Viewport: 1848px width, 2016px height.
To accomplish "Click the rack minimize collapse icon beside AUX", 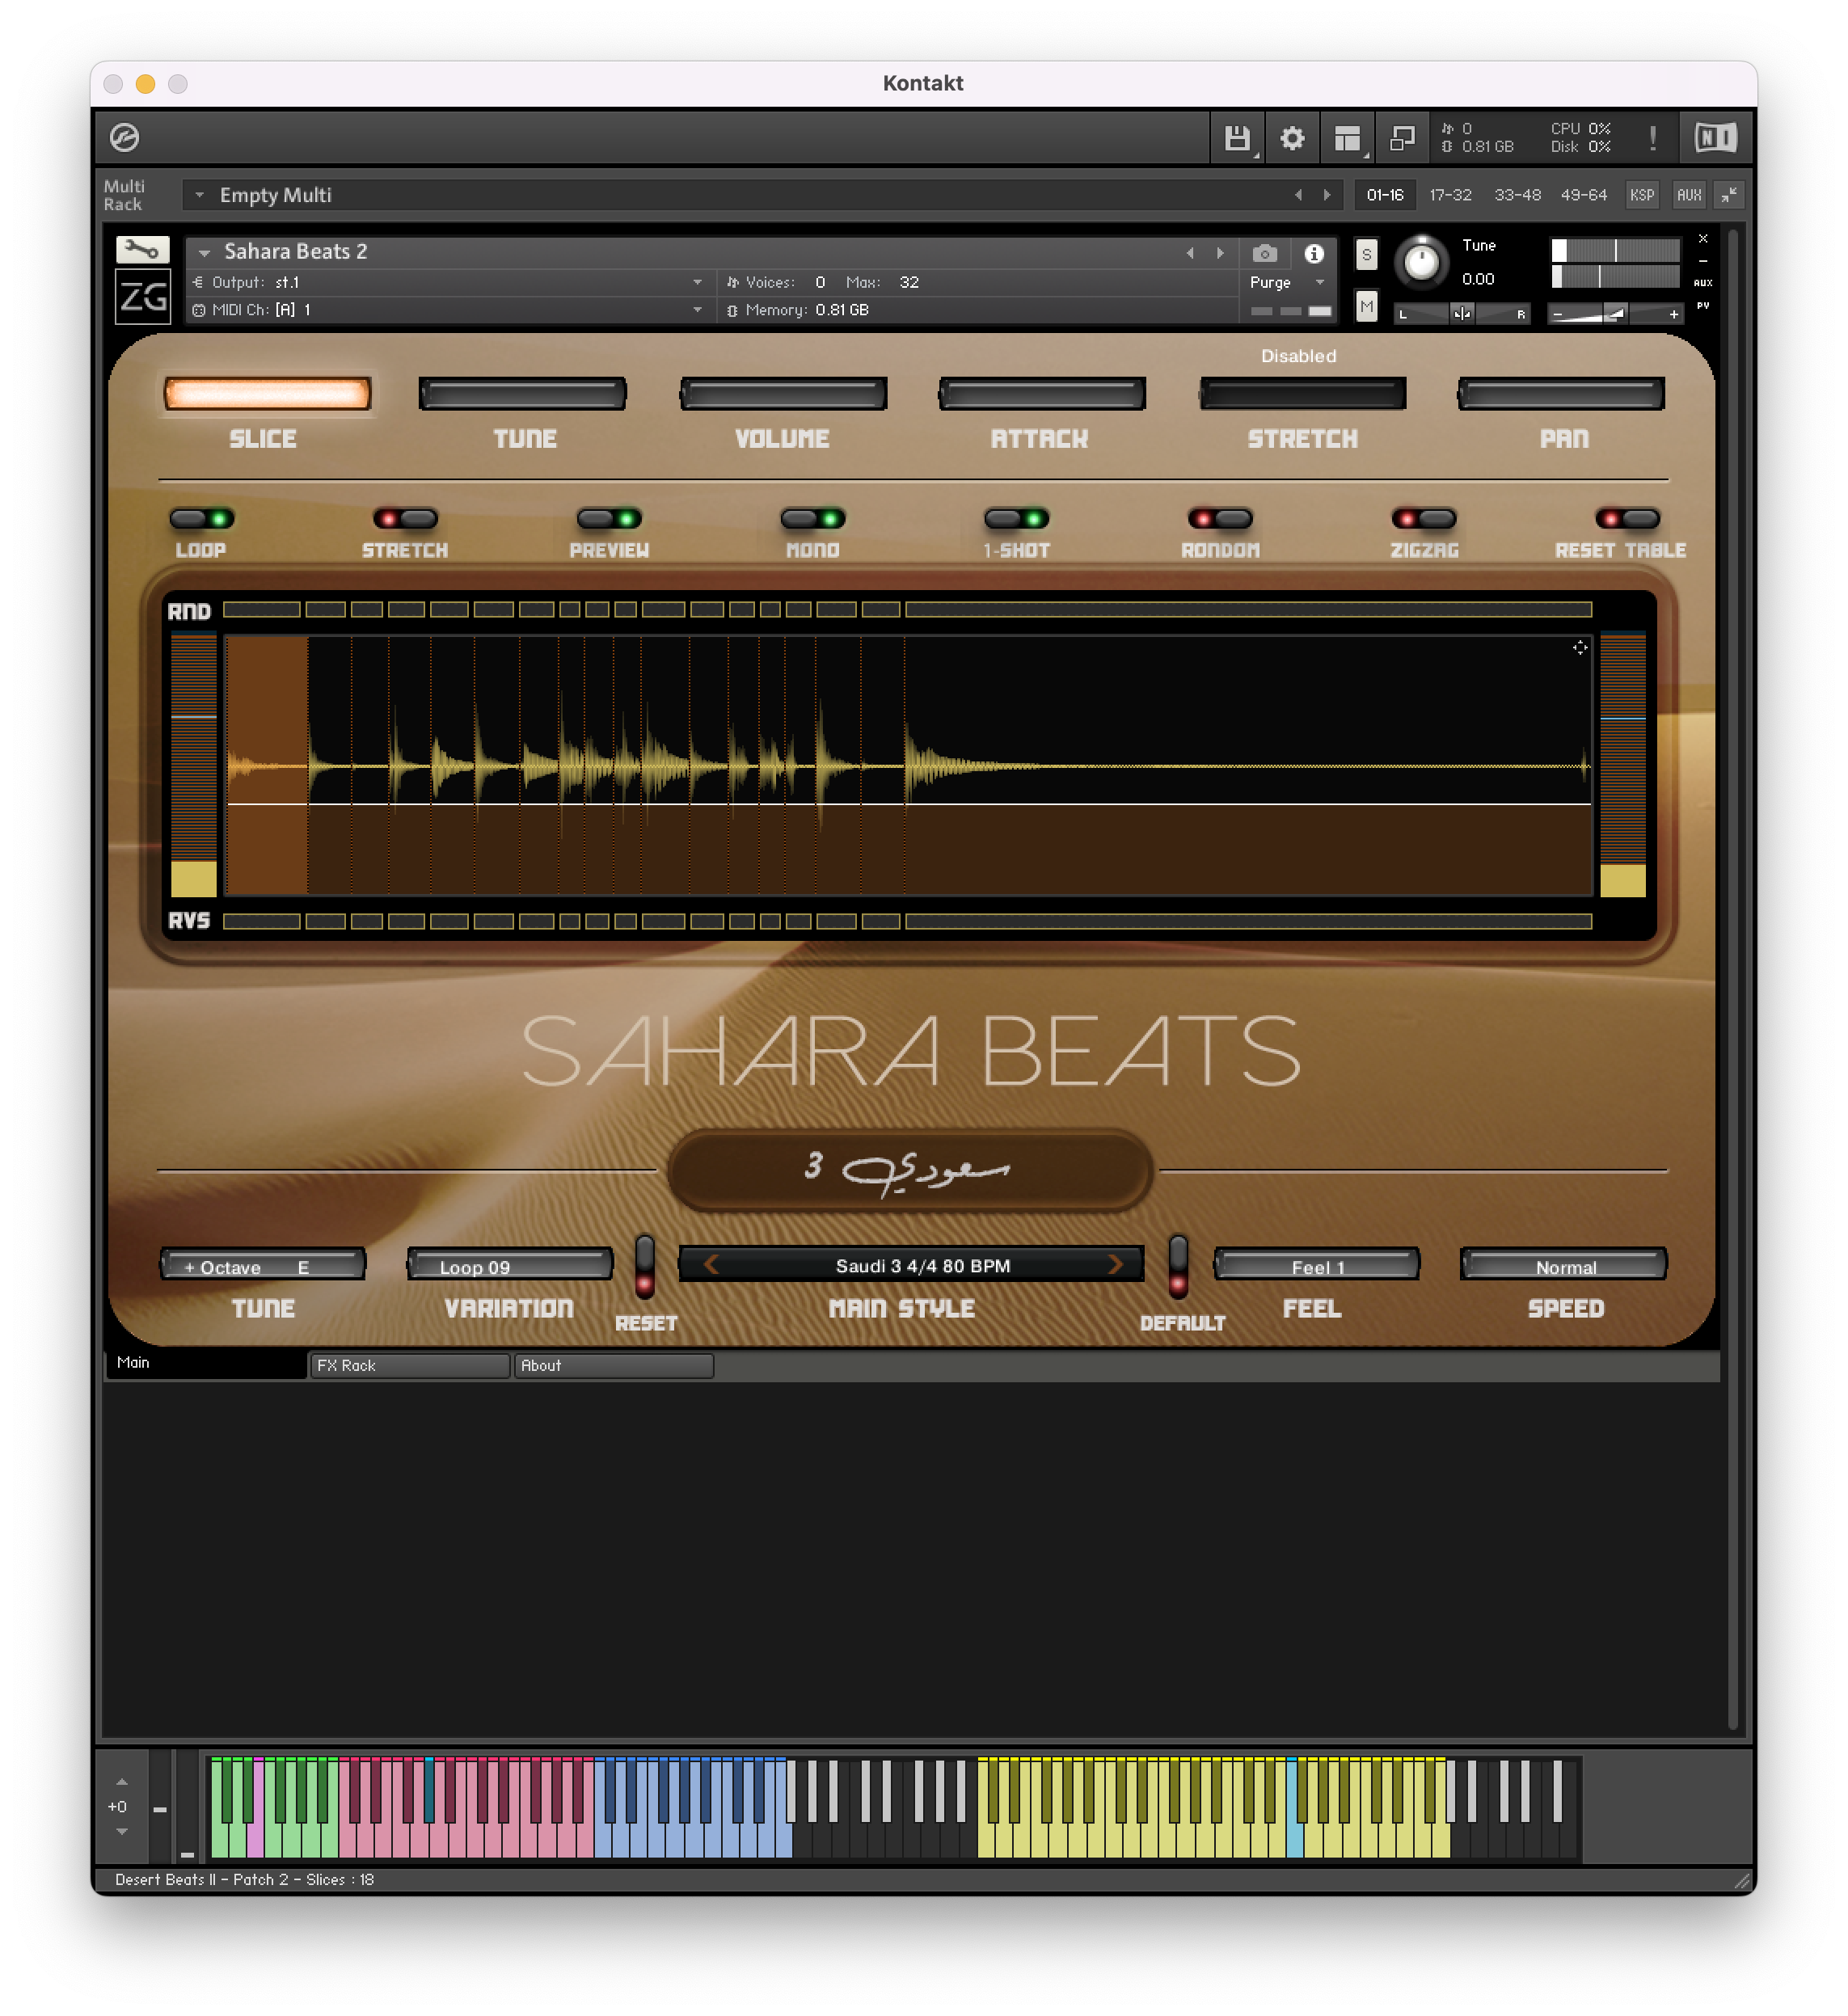I will click(1729, 195).
